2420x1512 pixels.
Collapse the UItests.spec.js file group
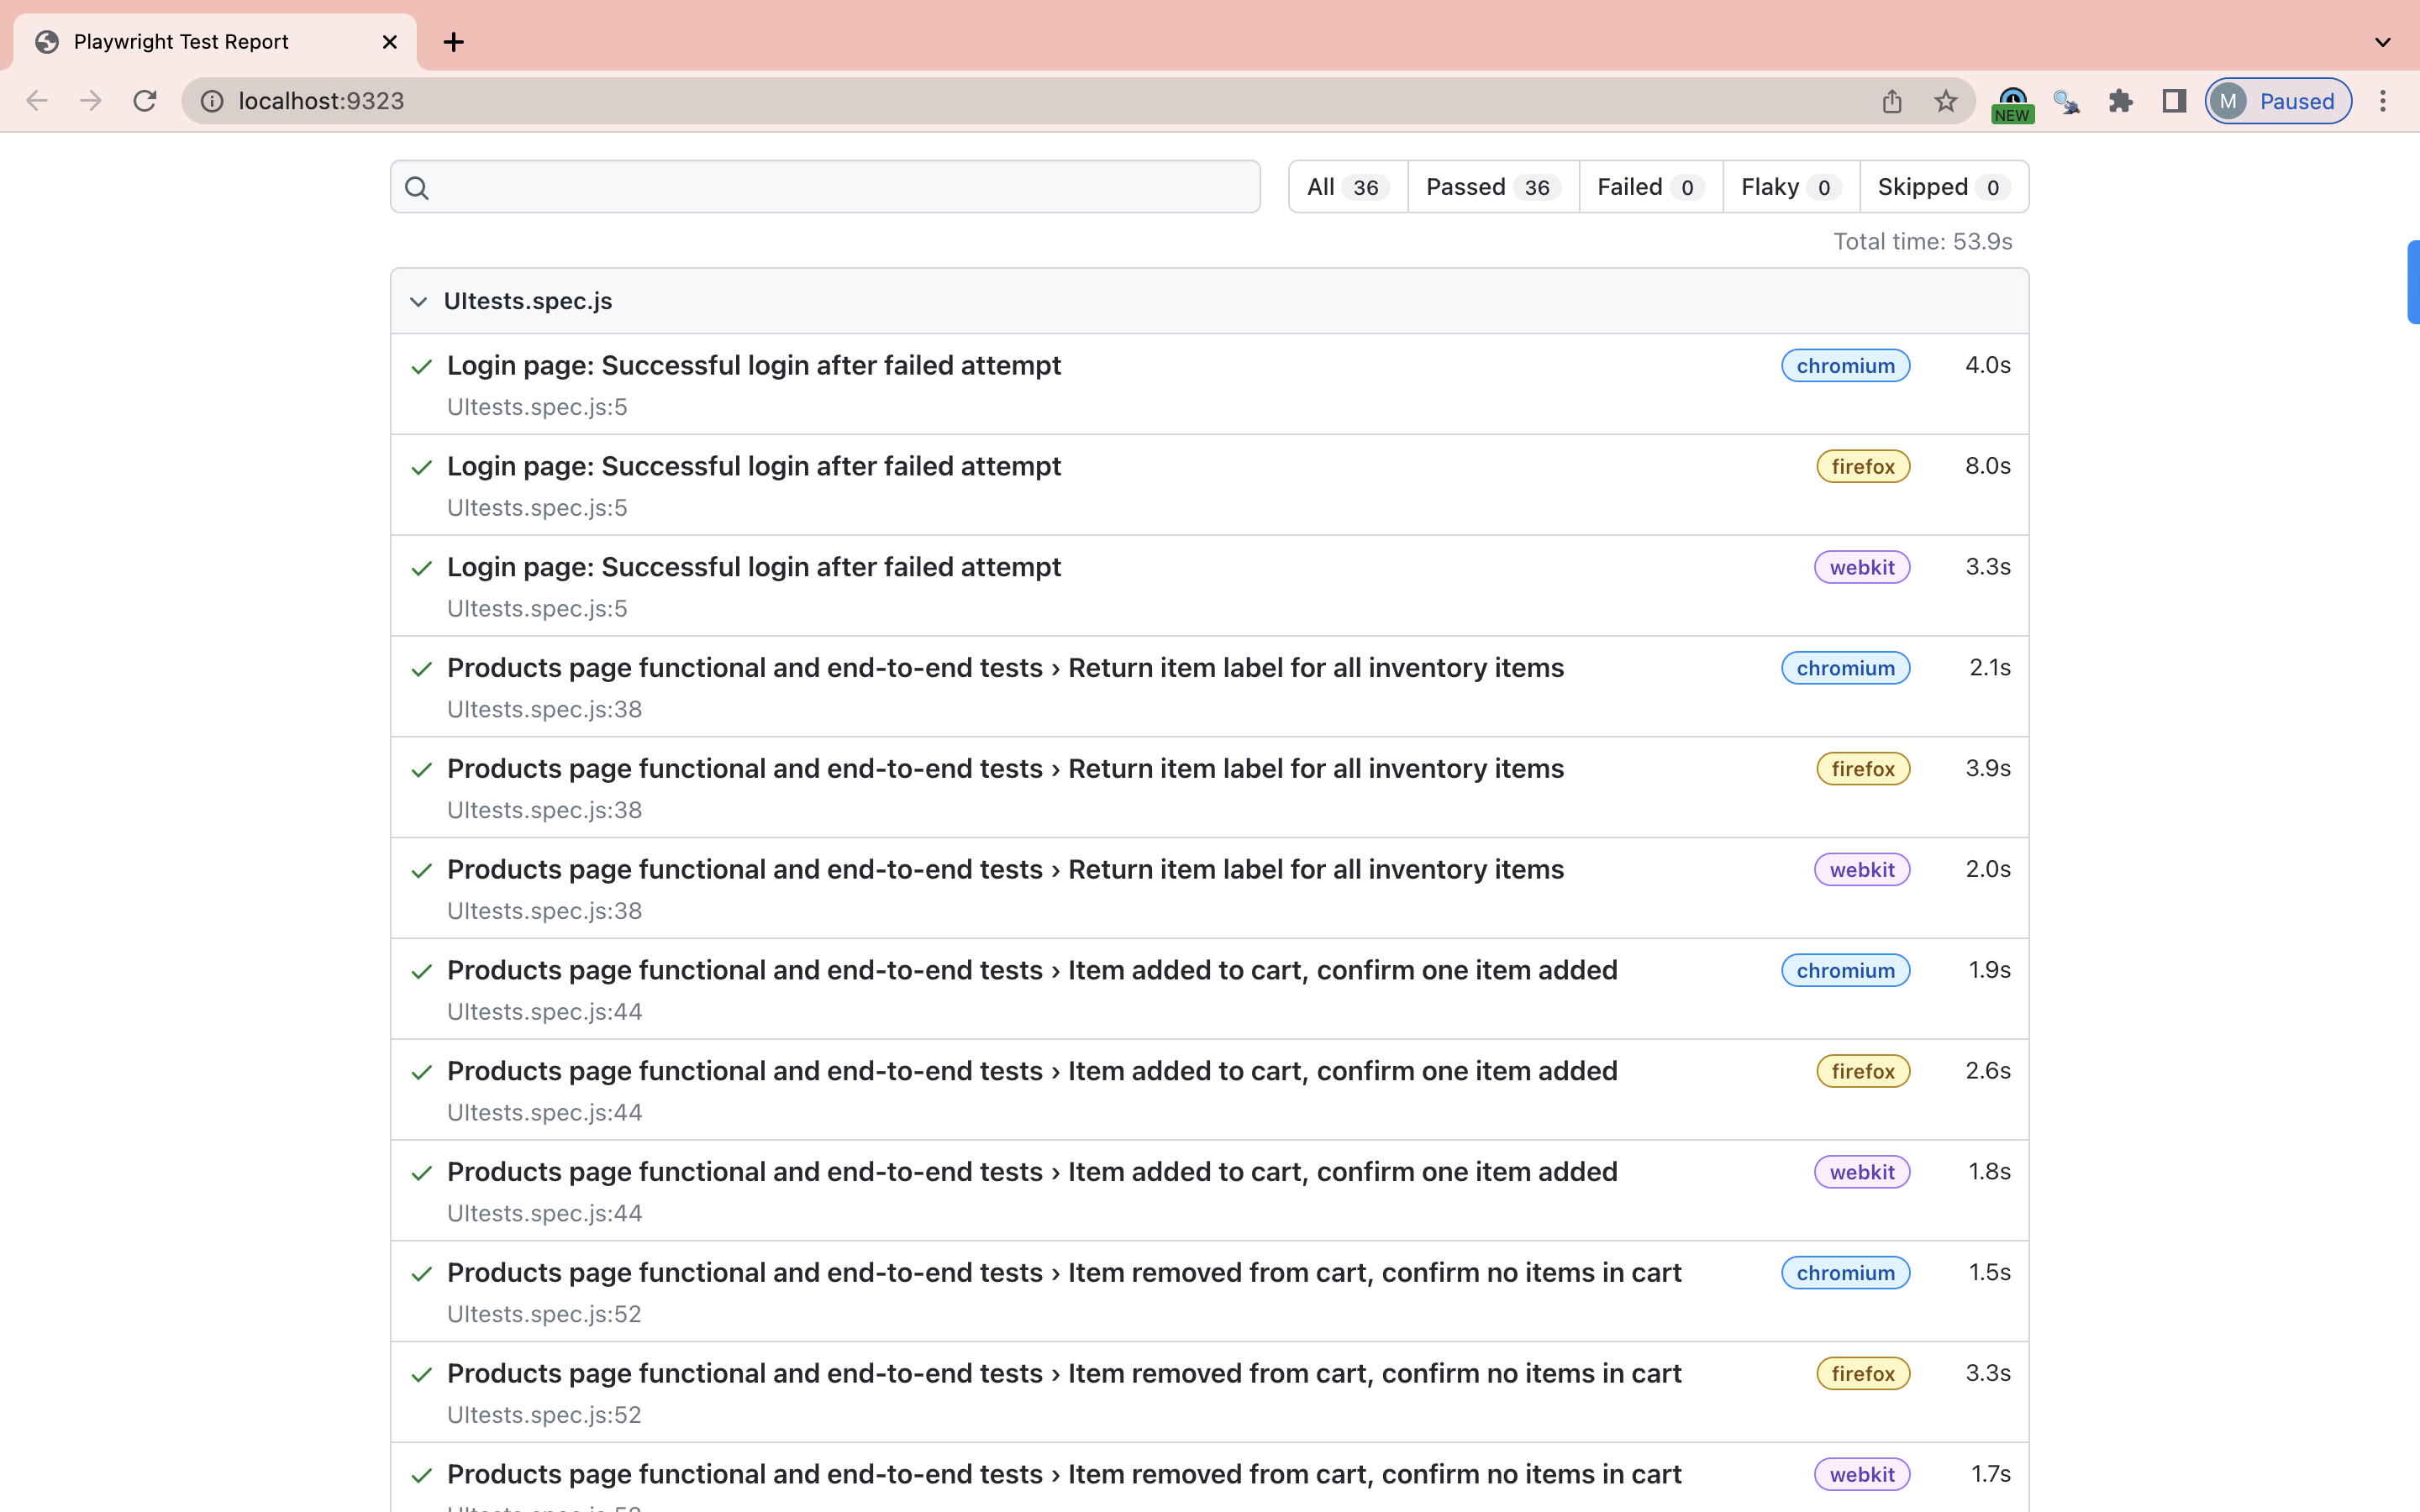tap(419, 301)
